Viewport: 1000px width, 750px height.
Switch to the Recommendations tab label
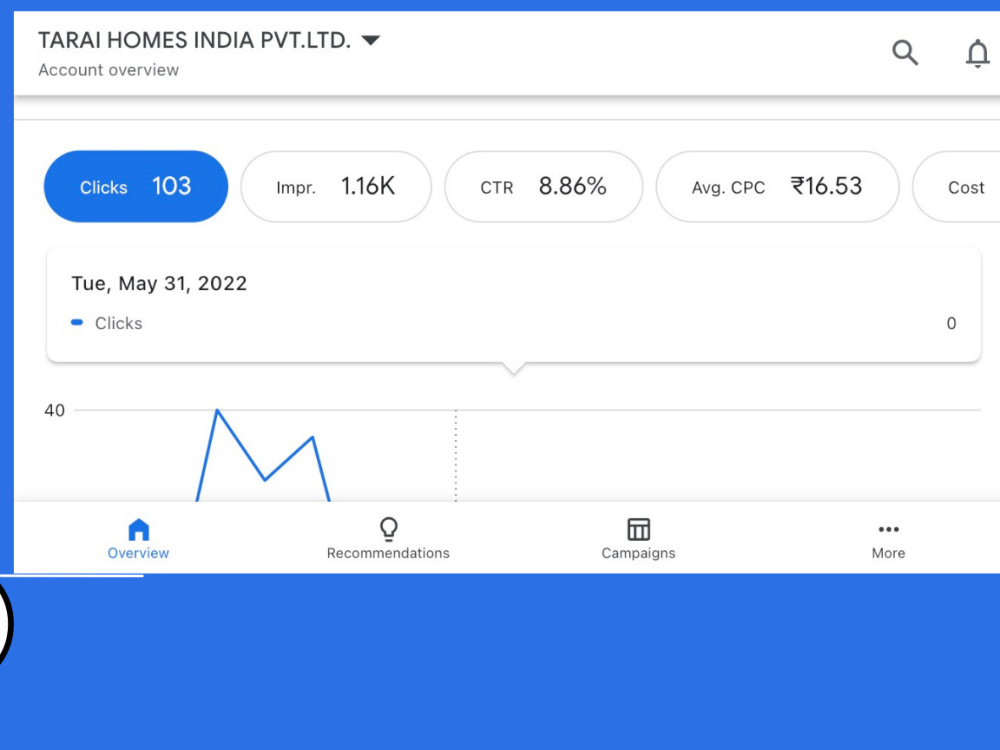(388, 553)
